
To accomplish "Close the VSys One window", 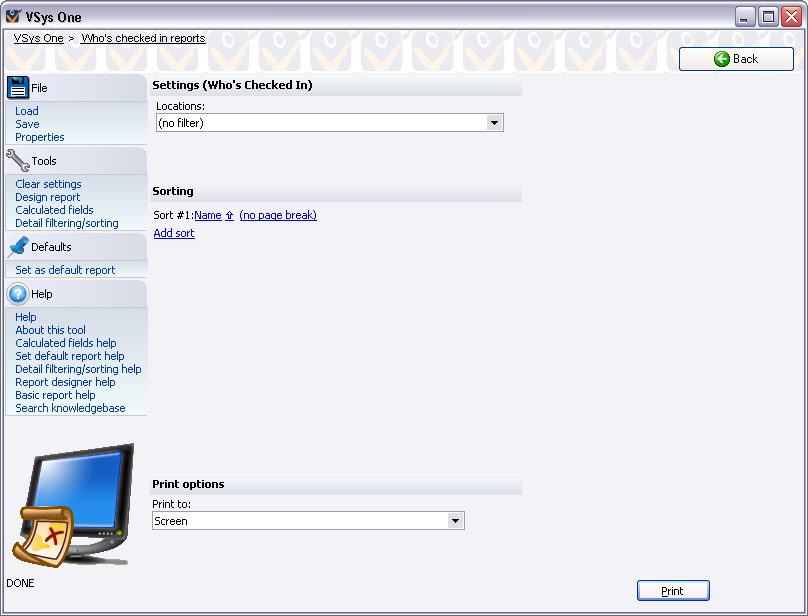I will click(792, 17).
